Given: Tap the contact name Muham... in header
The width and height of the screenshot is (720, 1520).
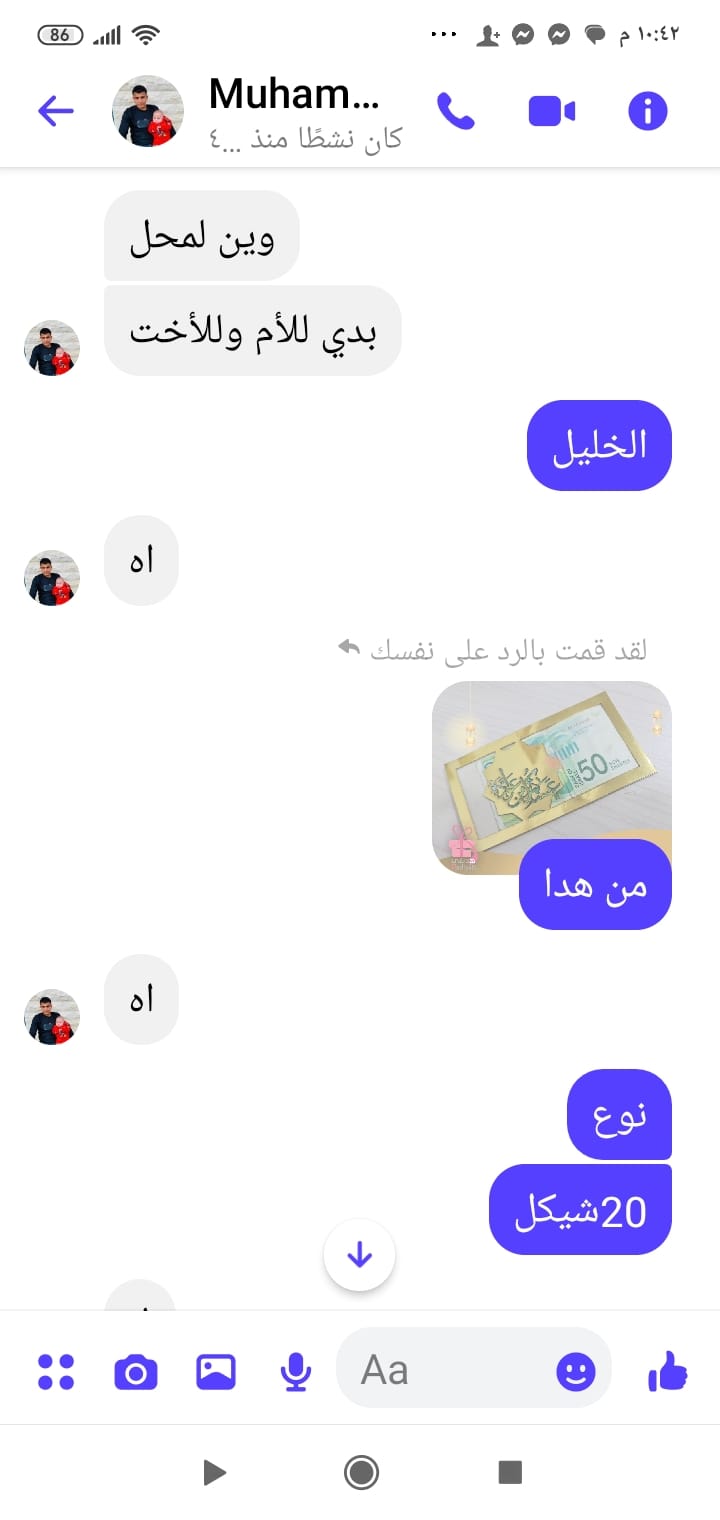Looking at the screenshot, I should [295, 94].
